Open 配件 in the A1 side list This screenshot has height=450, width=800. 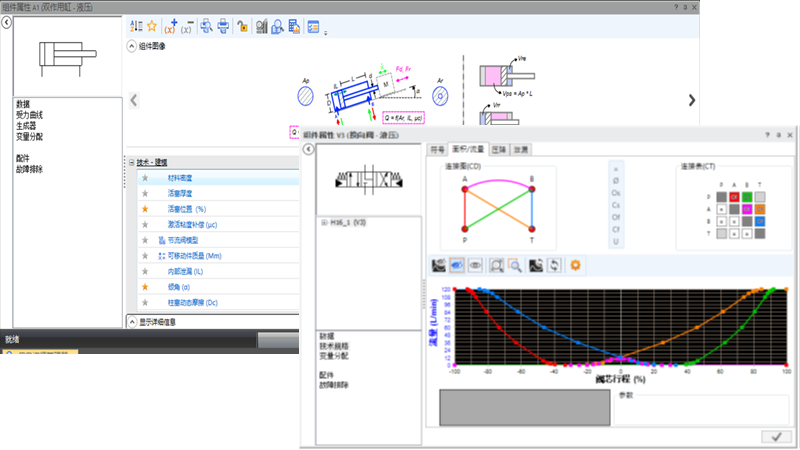pos(23,159)
